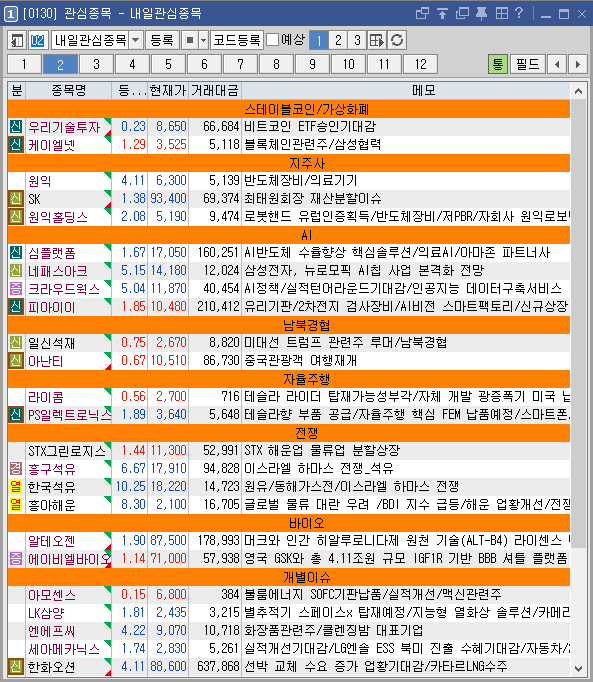Click the 열 badge next to 한국석유
593x682 pixels.
[16, 487]
